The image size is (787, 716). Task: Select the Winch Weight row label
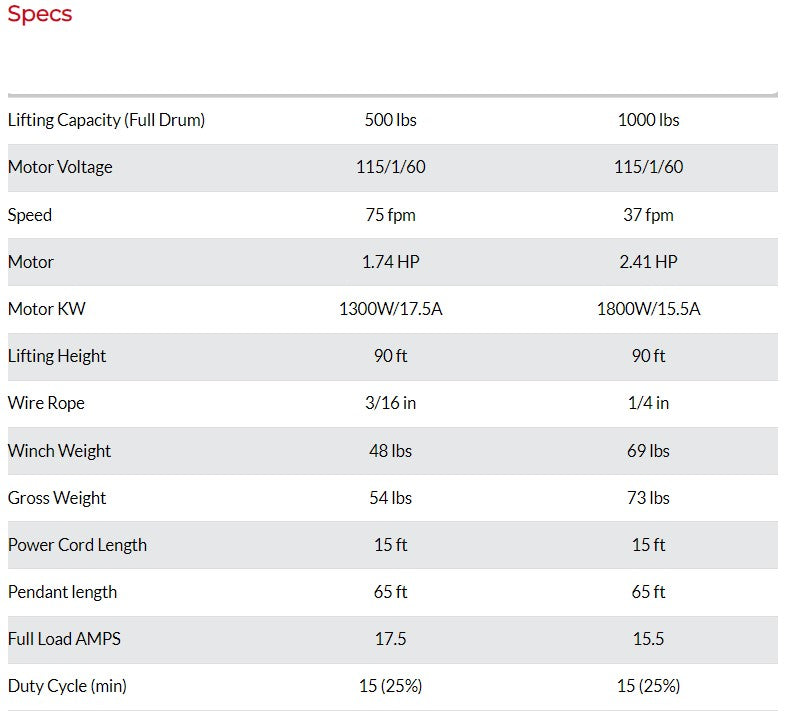point(59,451)
